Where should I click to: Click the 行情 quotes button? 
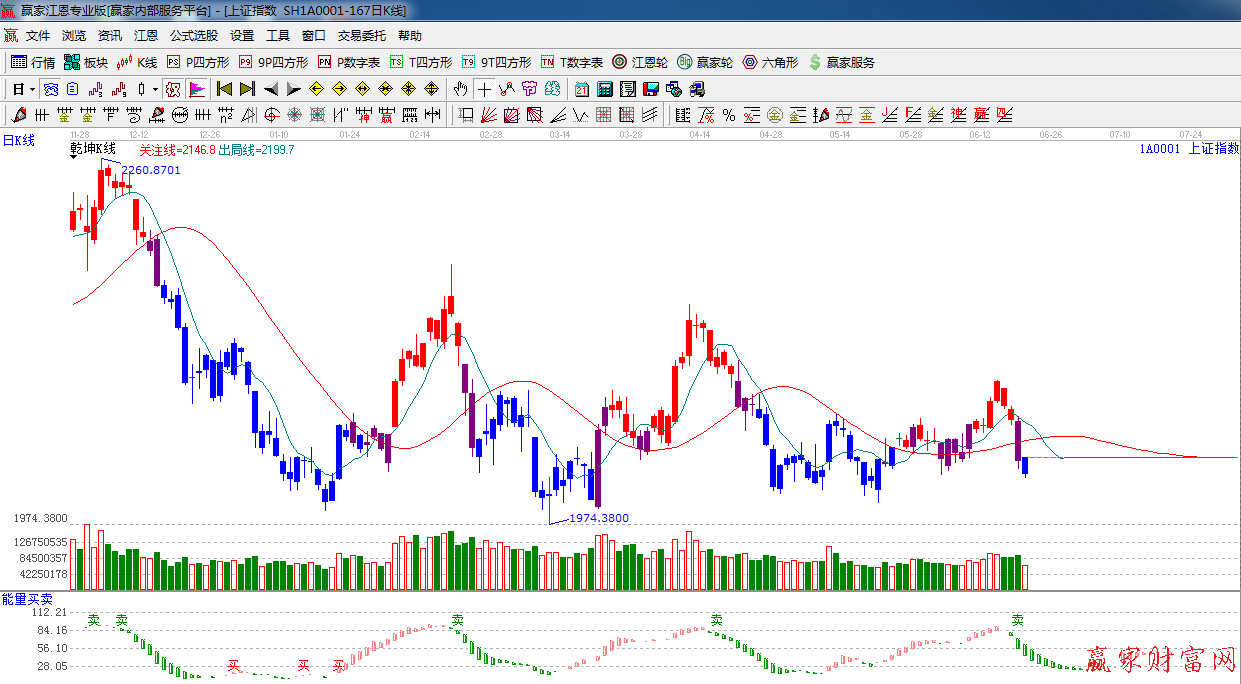[33, 62]
